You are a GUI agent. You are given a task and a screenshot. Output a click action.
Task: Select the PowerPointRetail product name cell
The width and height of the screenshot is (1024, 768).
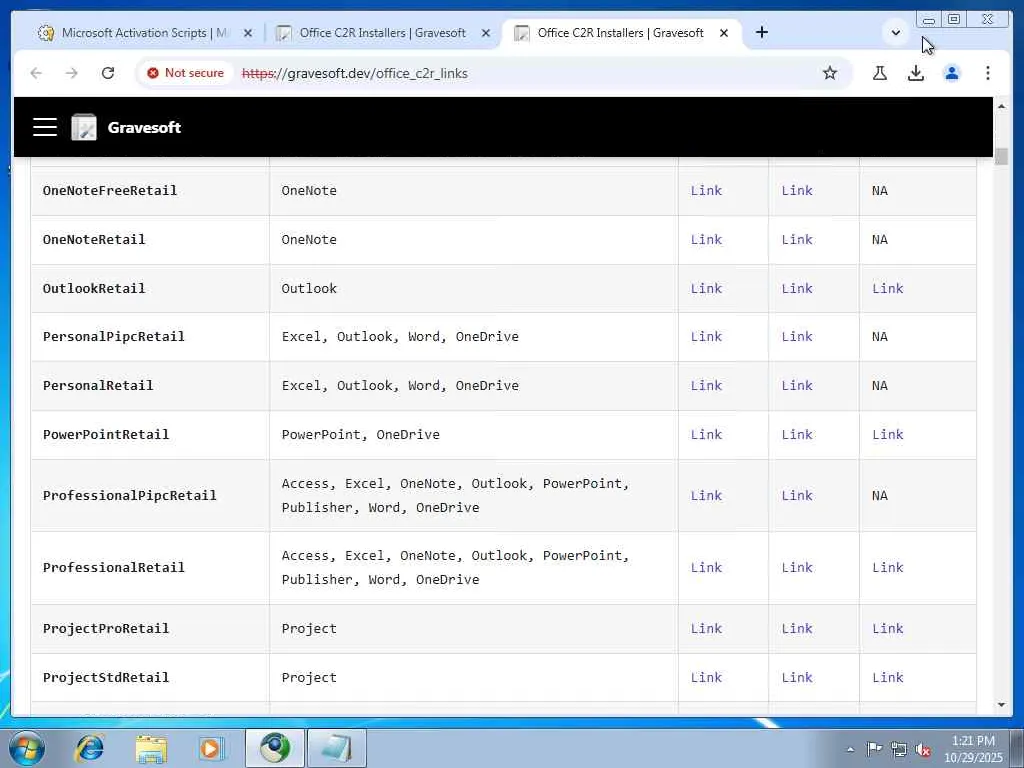coord(150,435)
